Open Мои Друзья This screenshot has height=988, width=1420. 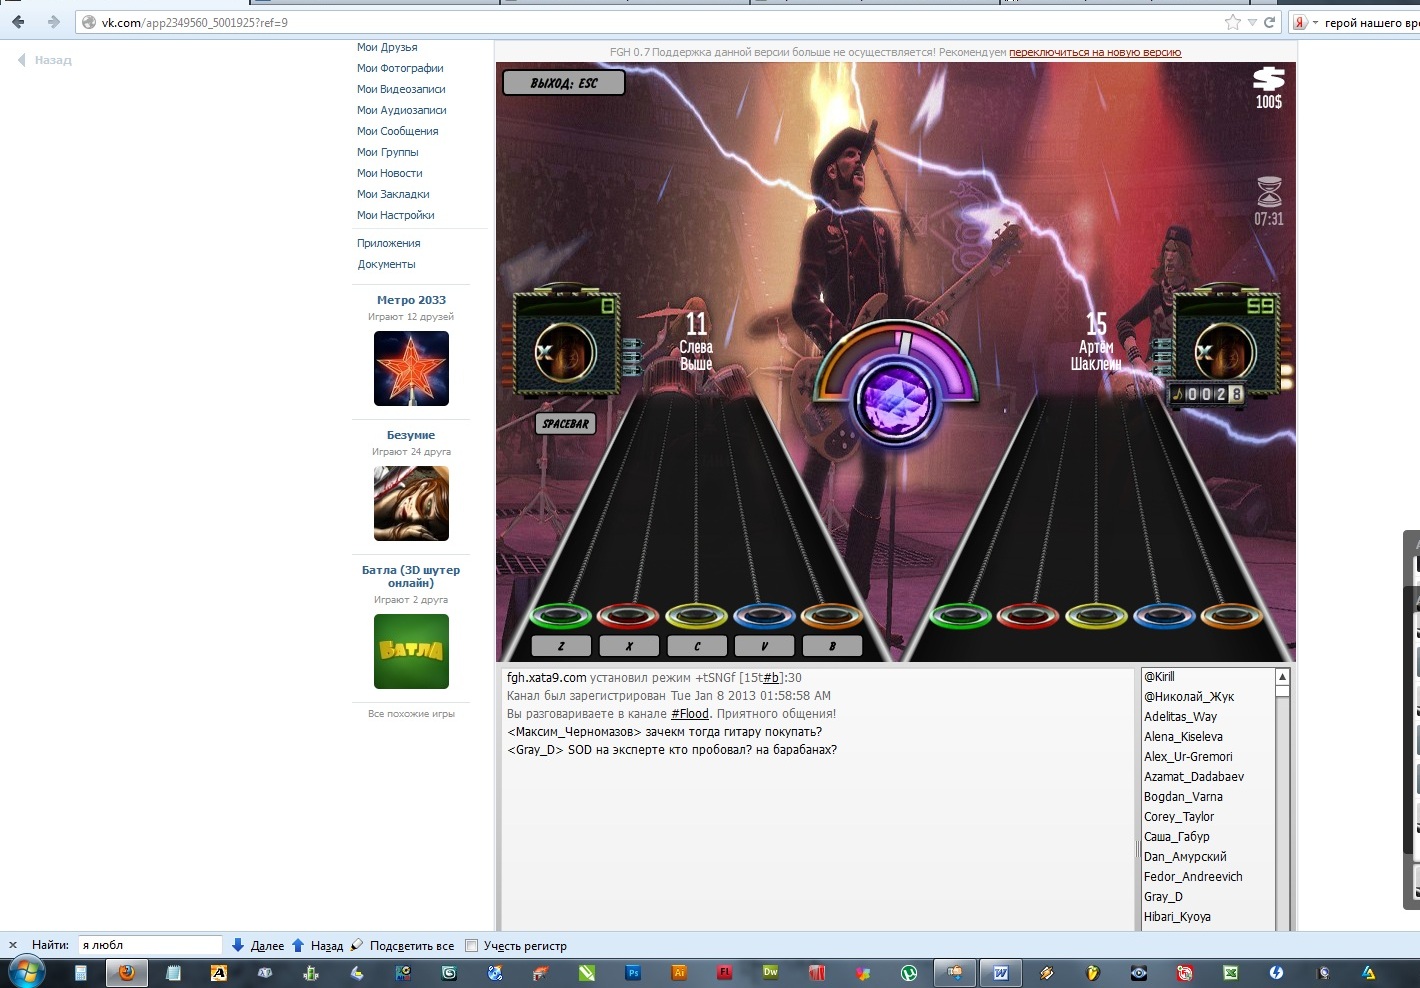point(387,47)
